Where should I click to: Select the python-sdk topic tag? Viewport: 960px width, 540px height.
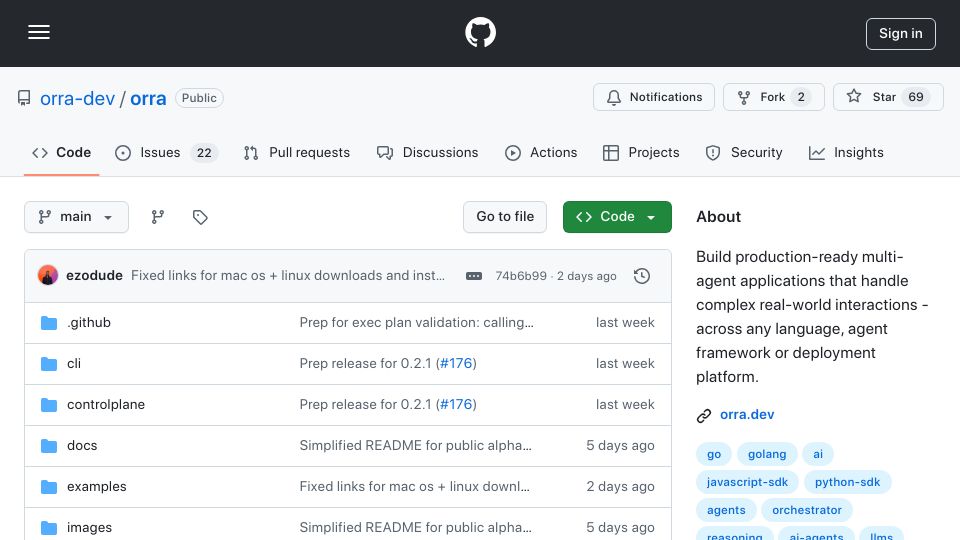coord(847,482)
